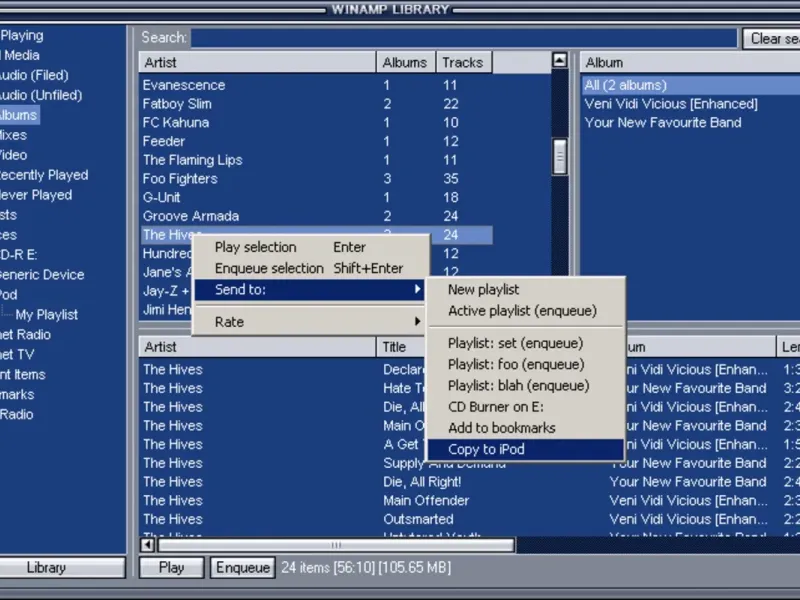The width and height of the screenshot is (800, 600).
Task: Choose CD Burner on E: entry
Action: click(x=526, y=407)
